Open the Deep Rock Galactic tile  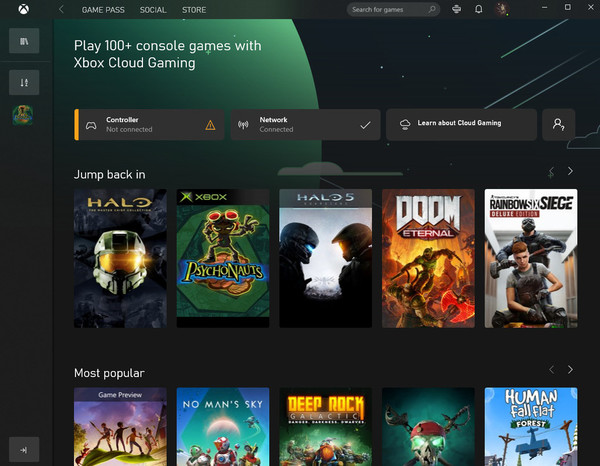pos(326,427)
